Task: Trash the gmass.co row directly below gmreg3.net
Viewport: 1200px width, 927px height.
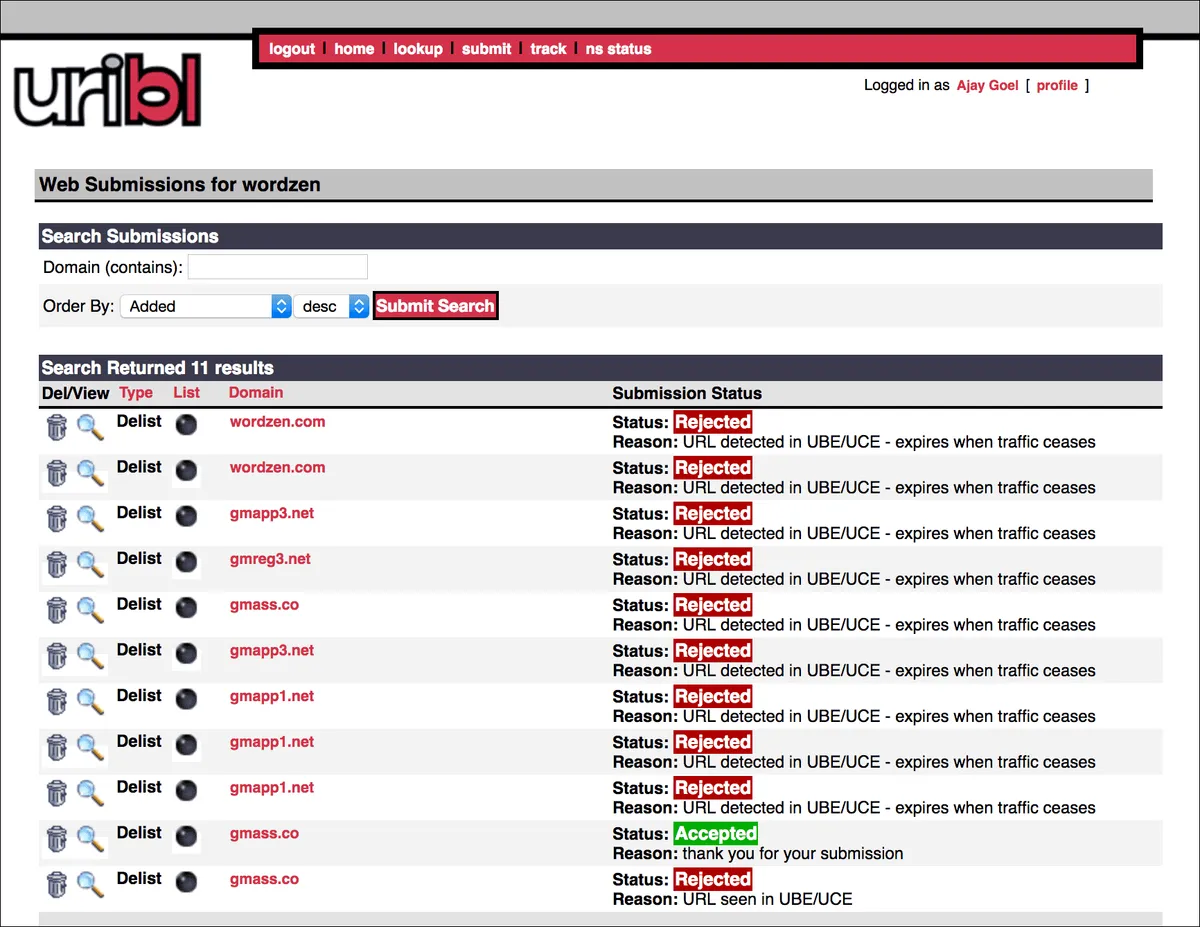Action: 57,611
